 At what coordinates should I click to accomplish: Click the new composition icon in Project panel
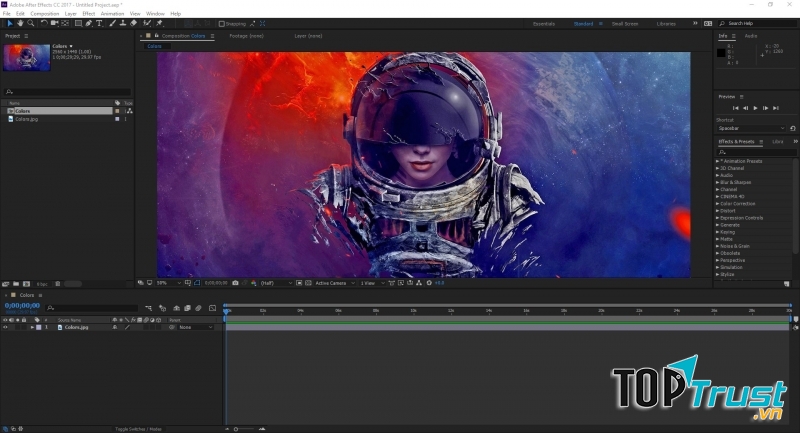[x=27, y=284]
